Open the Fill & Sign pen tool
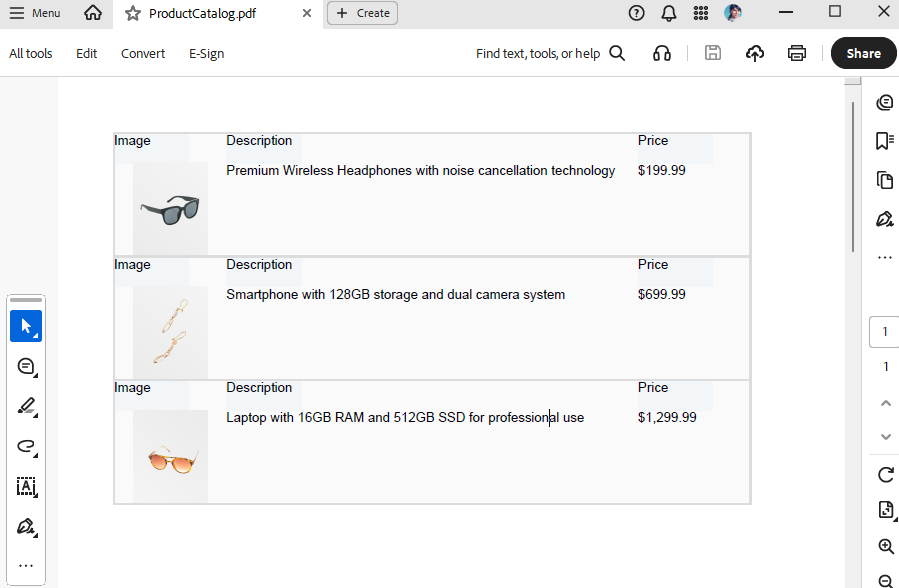The width and height of the screenshot is (899, 588). pyautogui.click(x=26, y=526)
